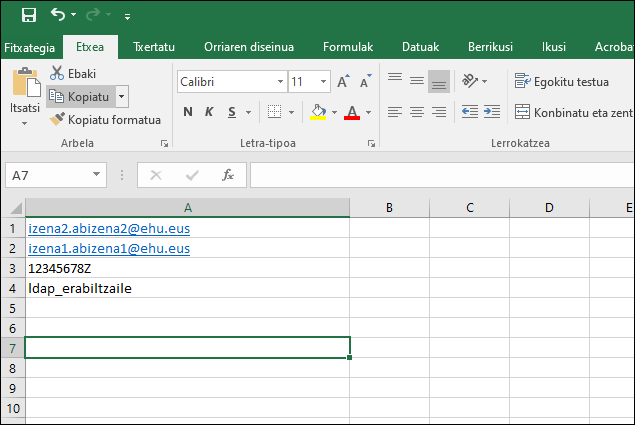635x425 pixels.
Task: Open izena1.abizena1@ehu.eus link
Action: [x=109, y=248]
